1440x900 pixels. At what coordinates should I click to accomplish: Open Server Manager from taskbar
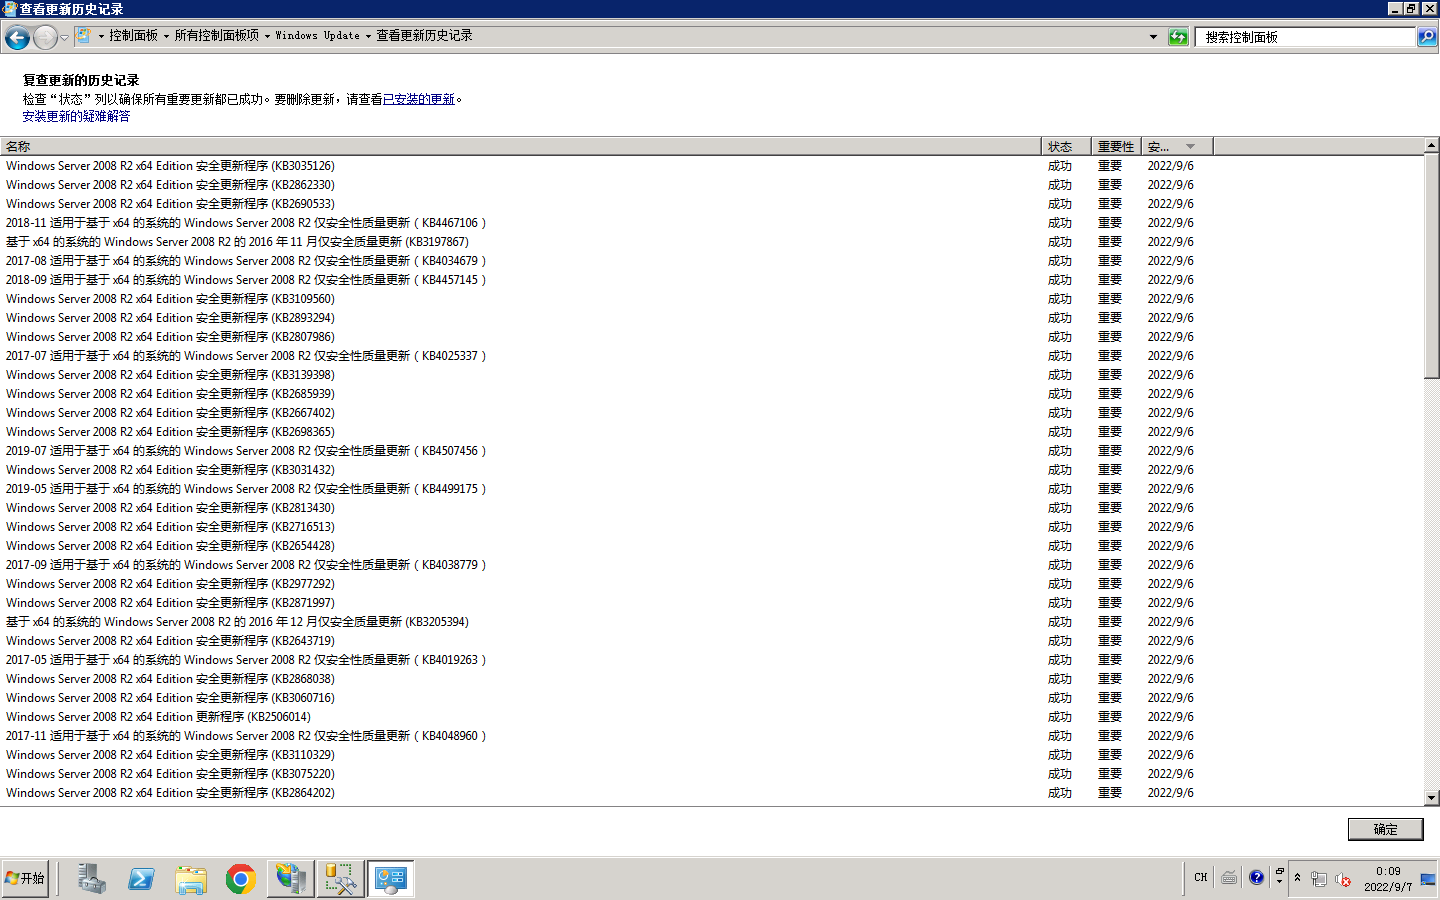coord(91,879)
